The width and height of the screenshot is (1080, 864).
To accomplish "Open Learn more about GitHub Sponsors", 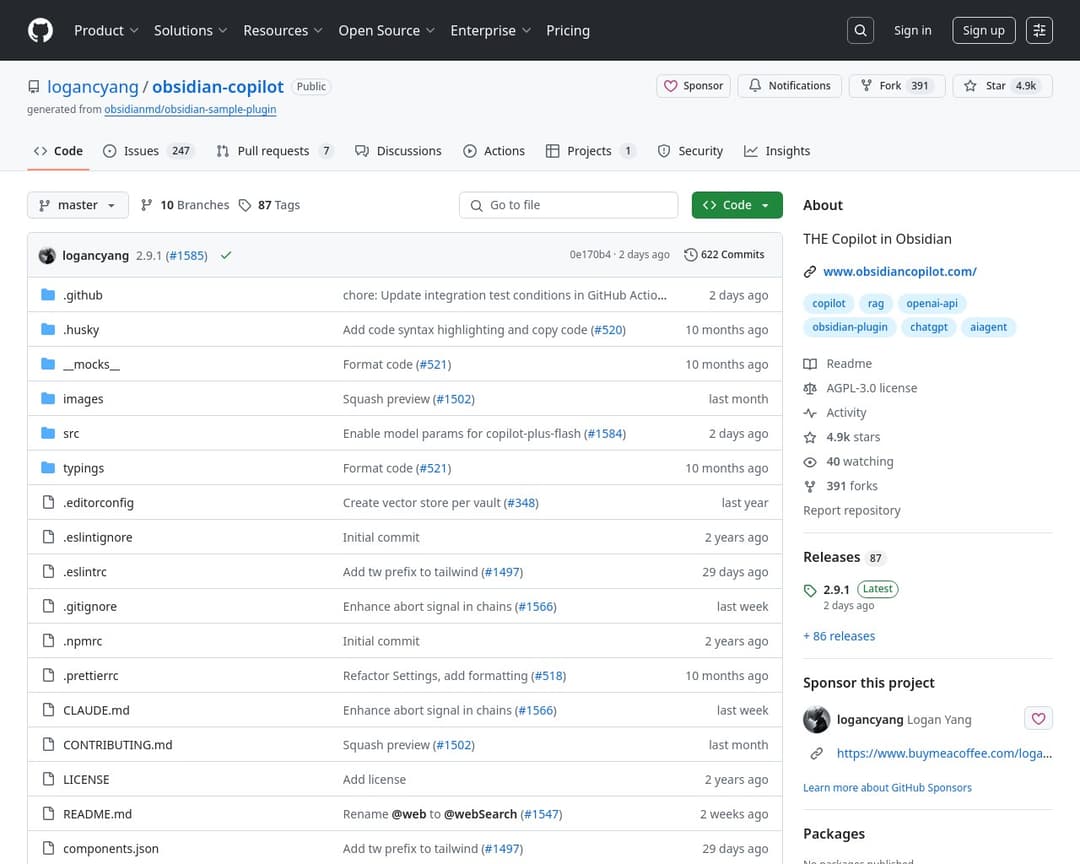I will click(887, 788).
